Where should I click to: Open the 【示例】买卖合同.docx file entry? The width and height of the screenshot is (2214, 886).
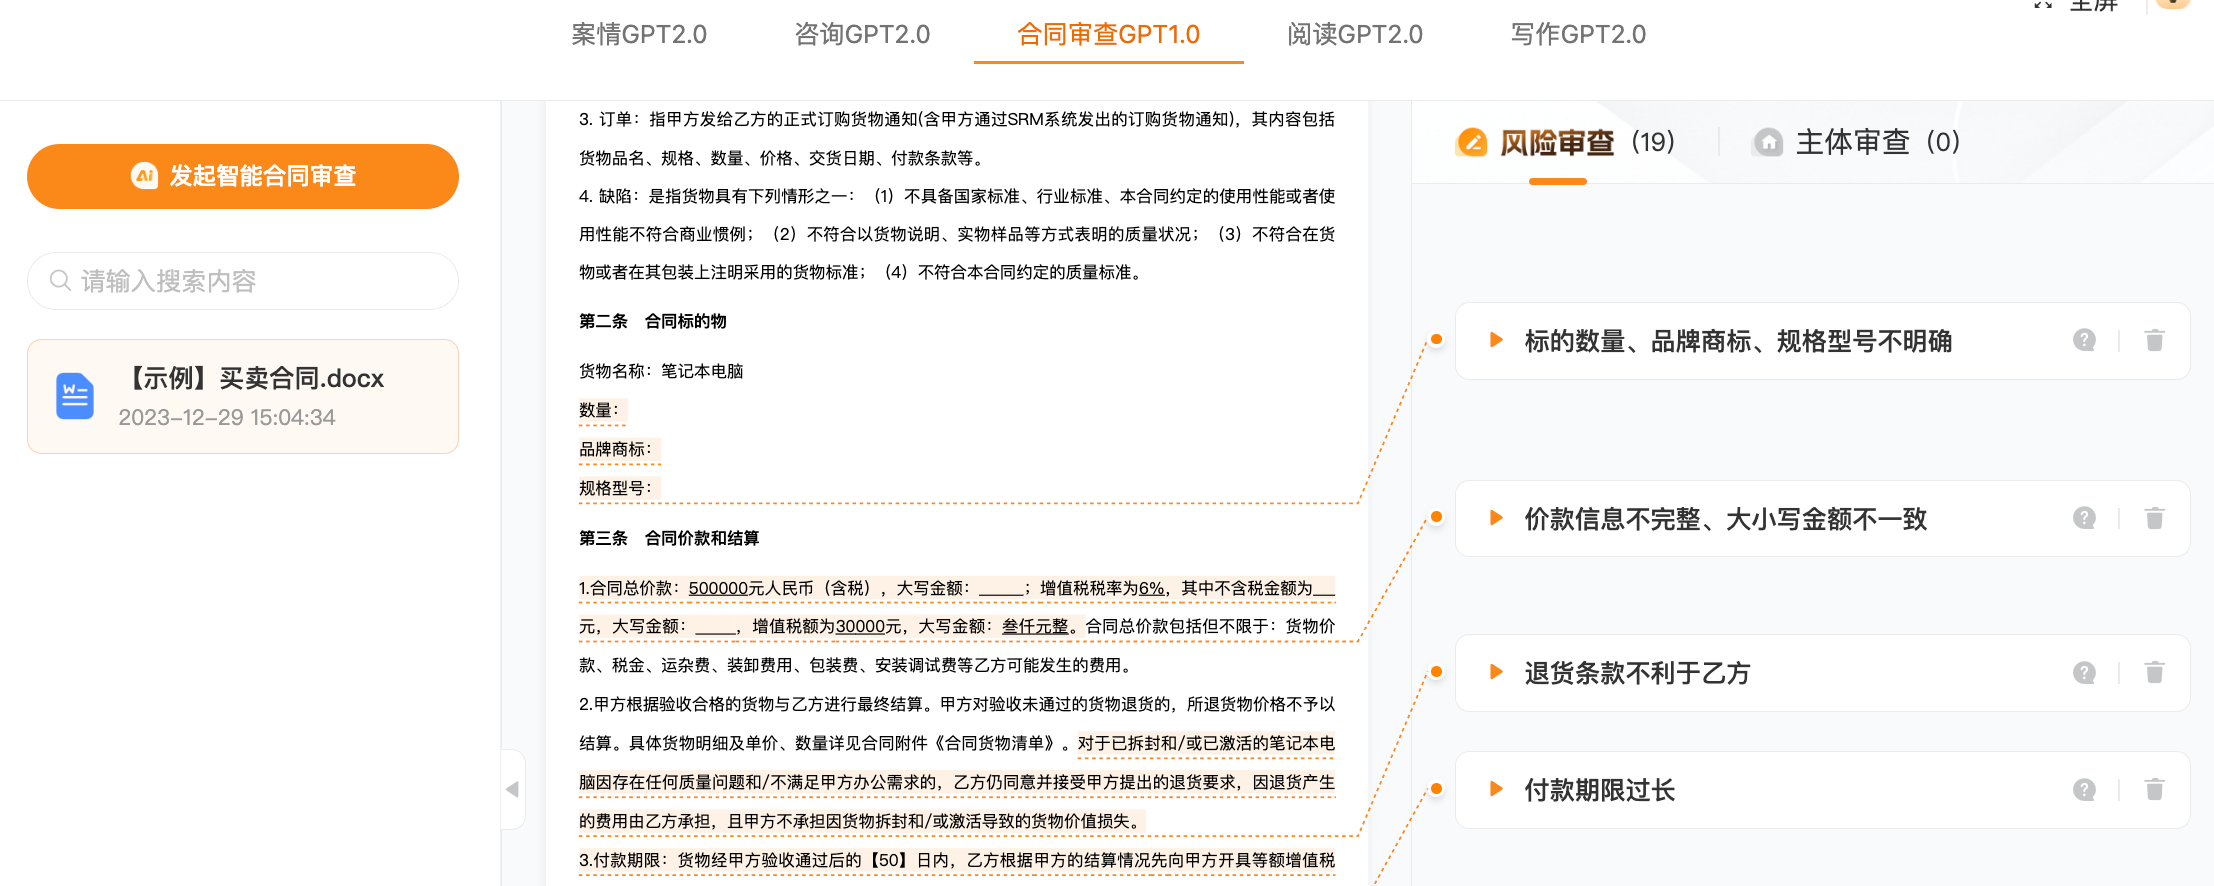[x=243, y=397]
